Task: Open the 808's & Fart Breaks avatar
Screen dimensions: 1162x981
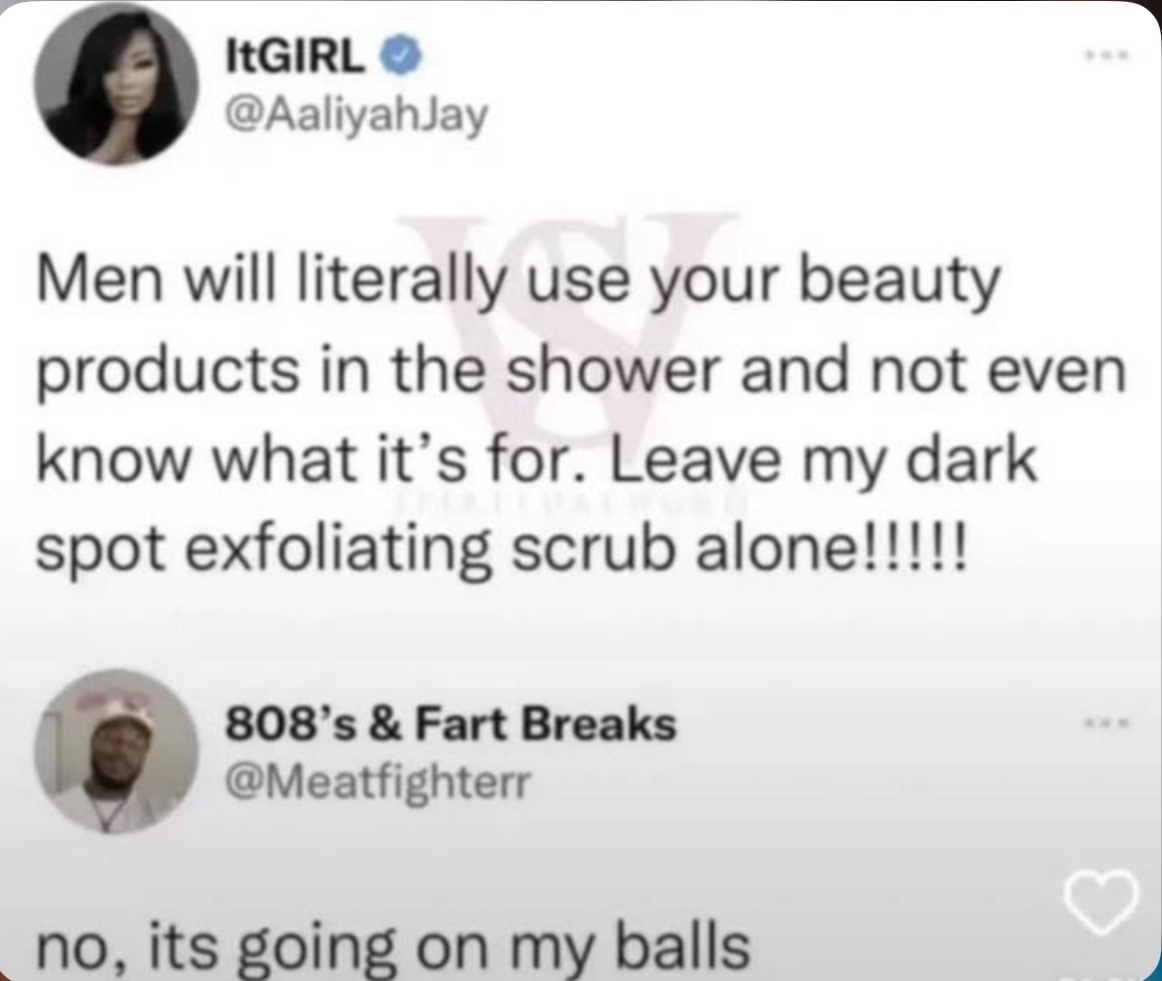Action: 116,751
